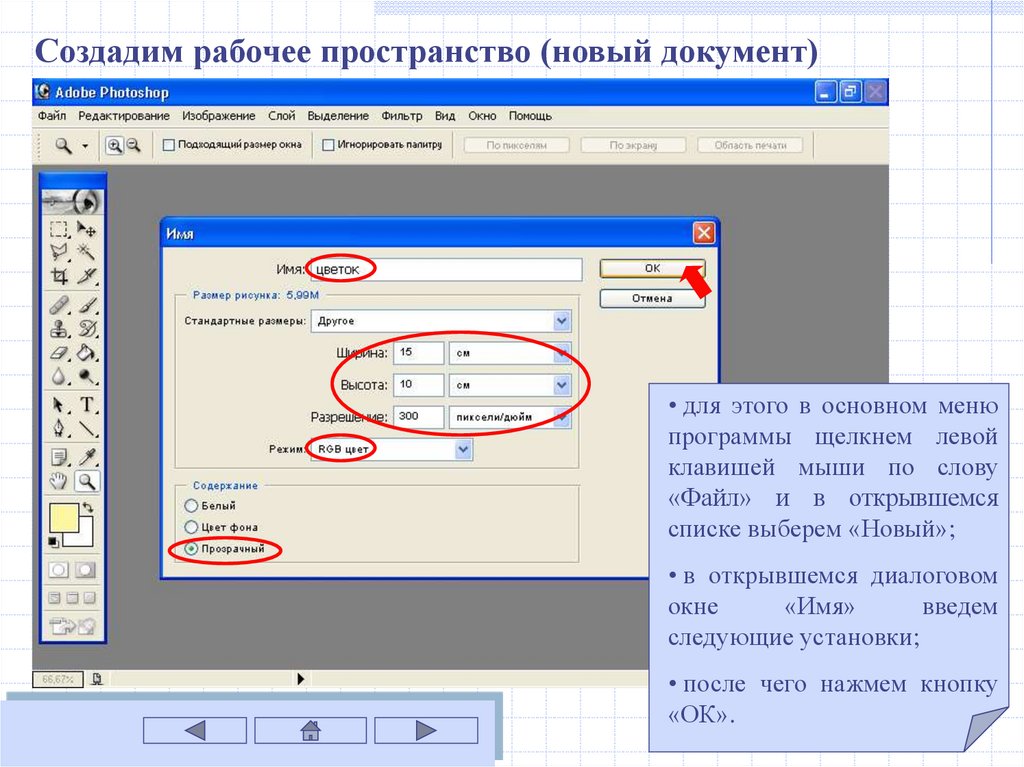Screen dimensions: 1024x767
Task: Expand the 'Режим' RGB цвет dropdown
Action: tap(463, 450)
